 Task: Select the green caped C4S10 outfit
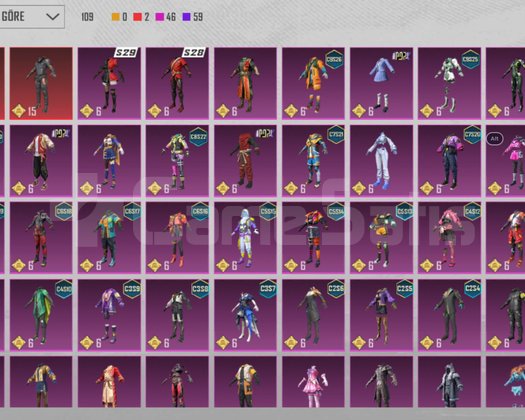41,315
